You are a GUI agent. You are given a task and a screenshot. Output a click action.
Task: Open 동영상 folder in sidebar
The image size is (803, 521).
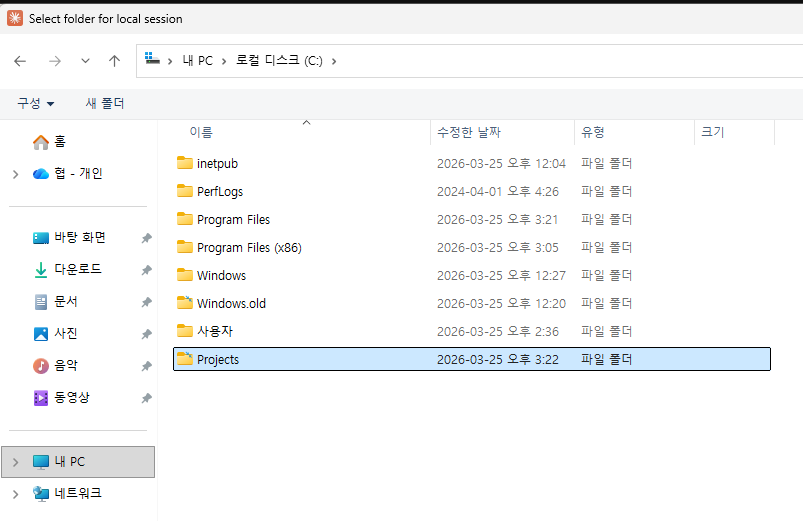click(71, 398)
